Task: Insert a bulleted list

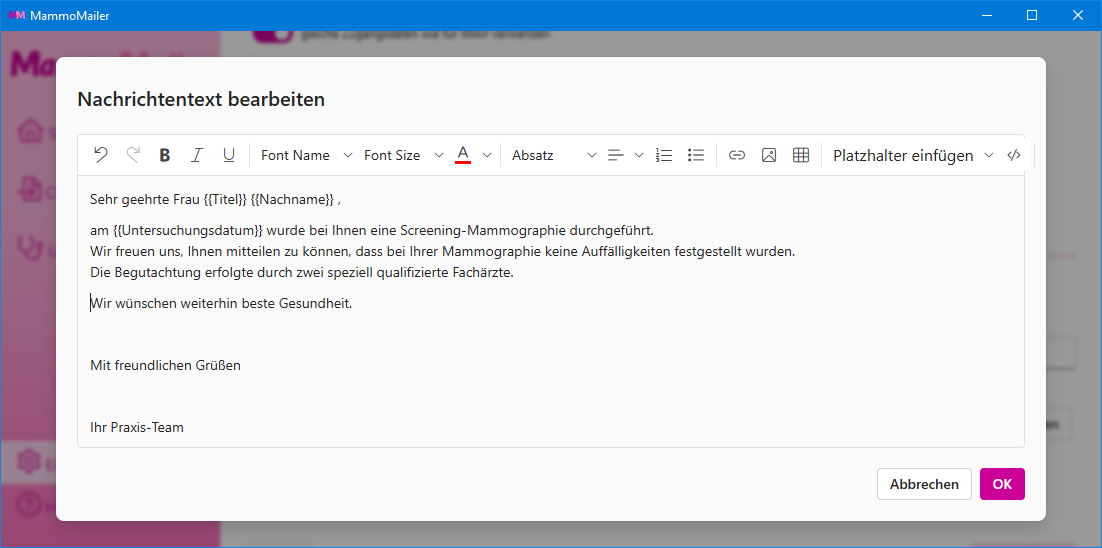Action: 697,155
